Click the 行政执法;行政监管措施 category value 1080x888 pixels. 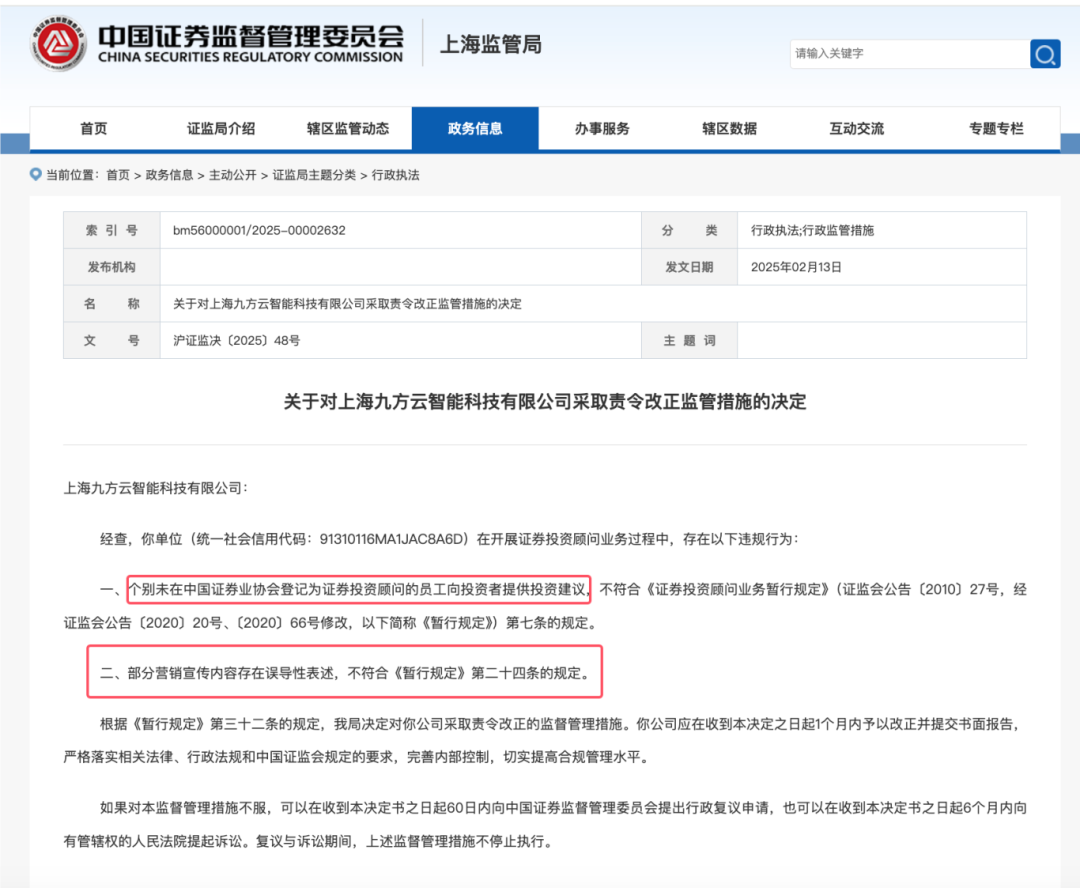[812, 230]
